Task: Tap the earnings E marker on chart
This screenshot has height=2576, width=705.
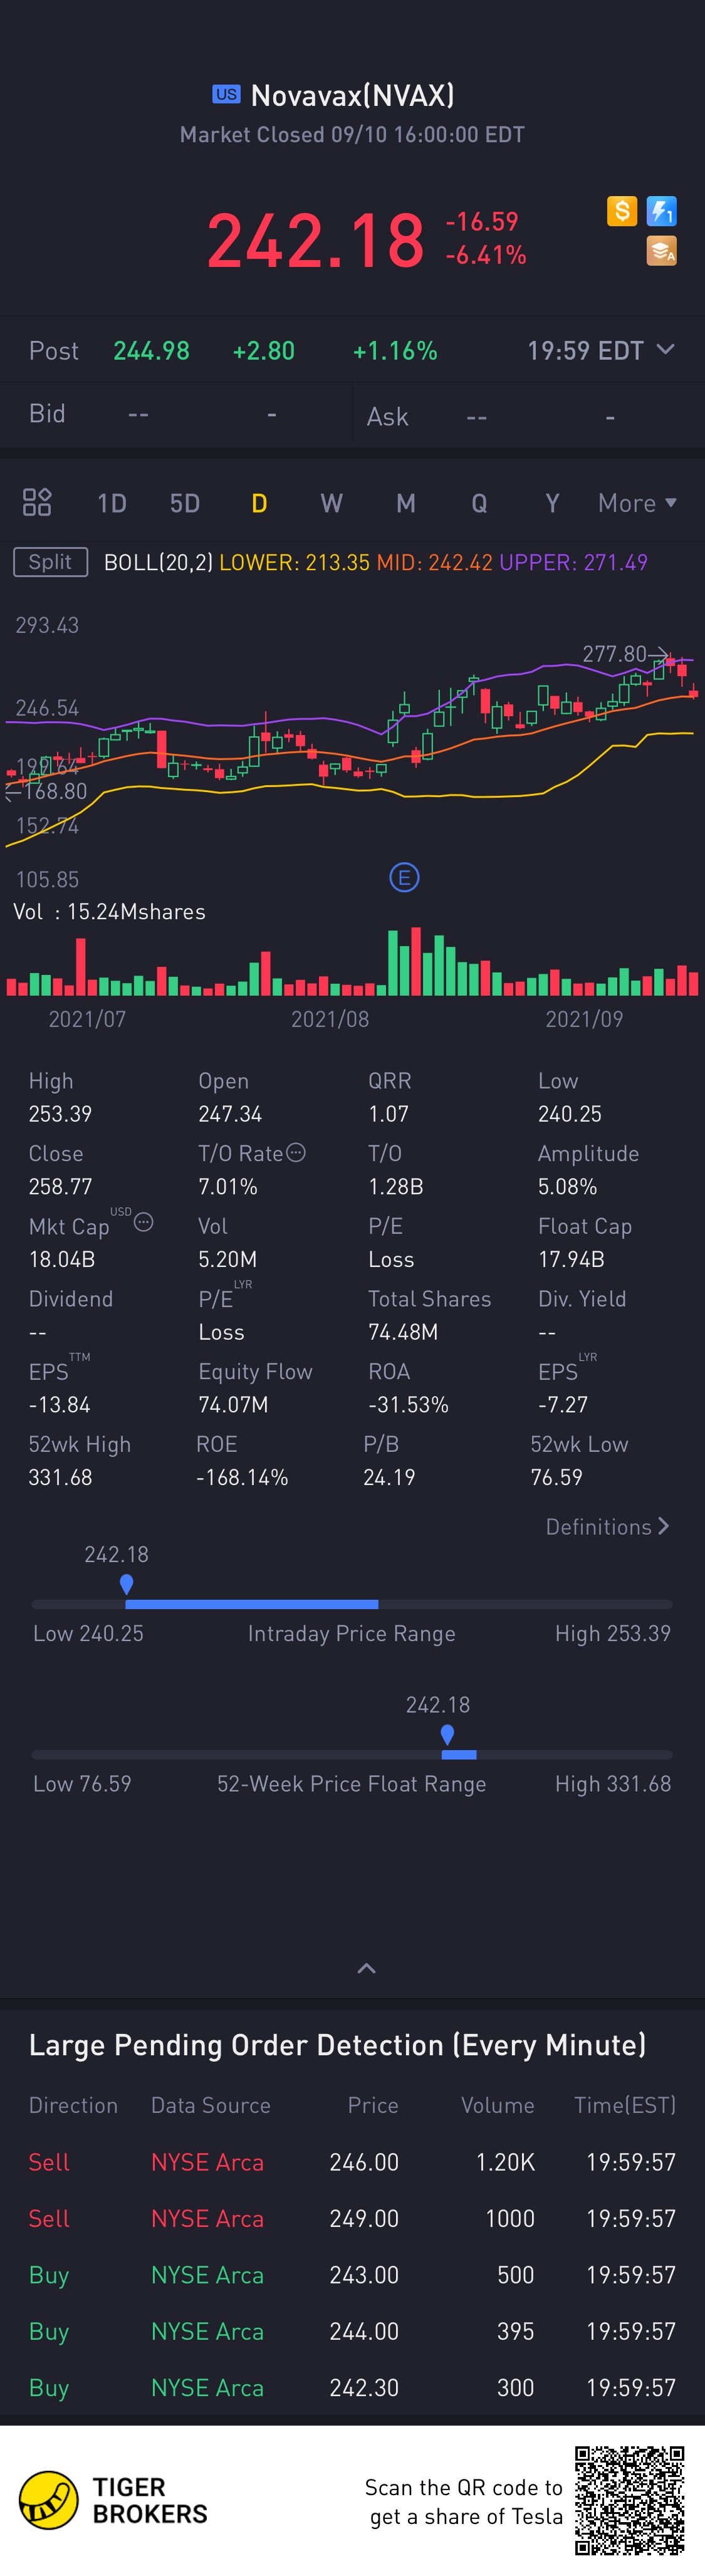Action: 404,878
